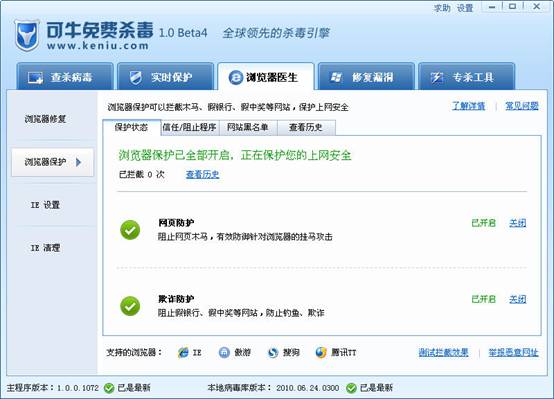Click the IE browser icon in supported browsers
The image size is (554, 399).
point(183,352)
